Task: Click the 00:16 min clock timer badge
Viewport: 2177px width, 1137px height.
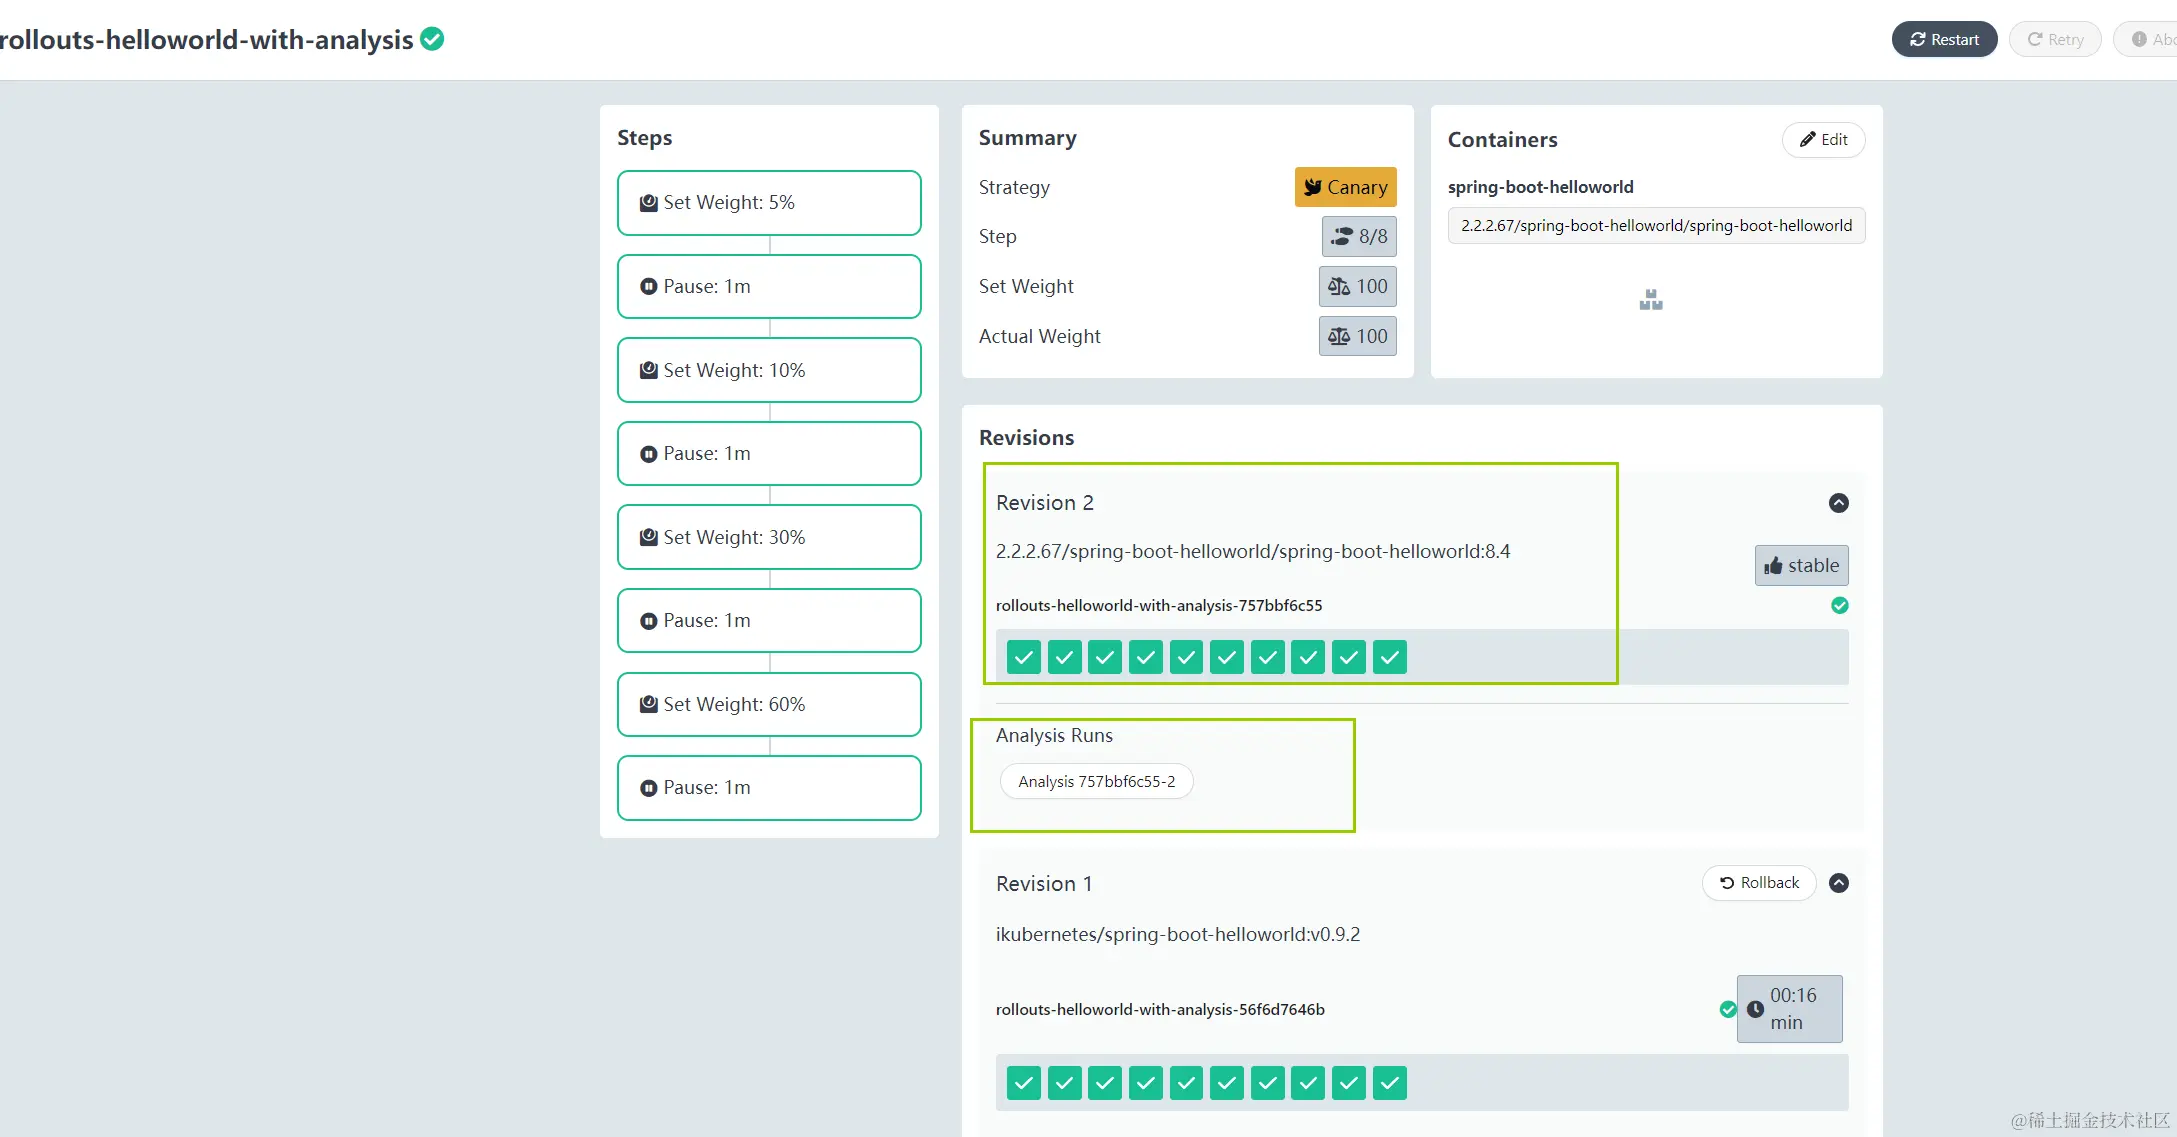Action: coord(1789,1008)
